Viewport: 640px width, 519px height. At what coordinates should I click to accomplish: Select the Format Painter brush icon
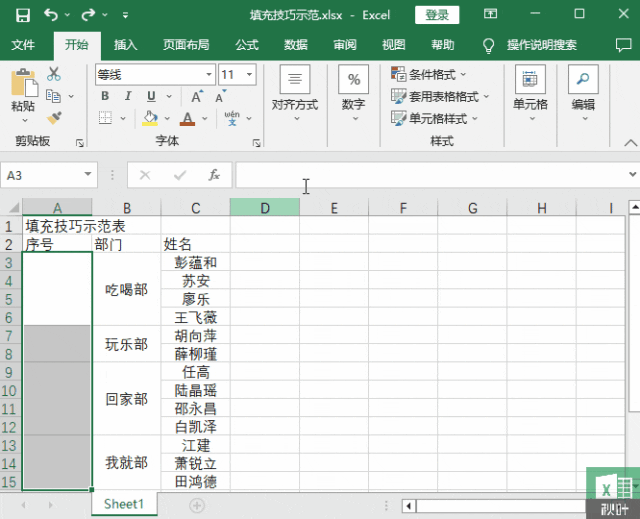(54, 118)
